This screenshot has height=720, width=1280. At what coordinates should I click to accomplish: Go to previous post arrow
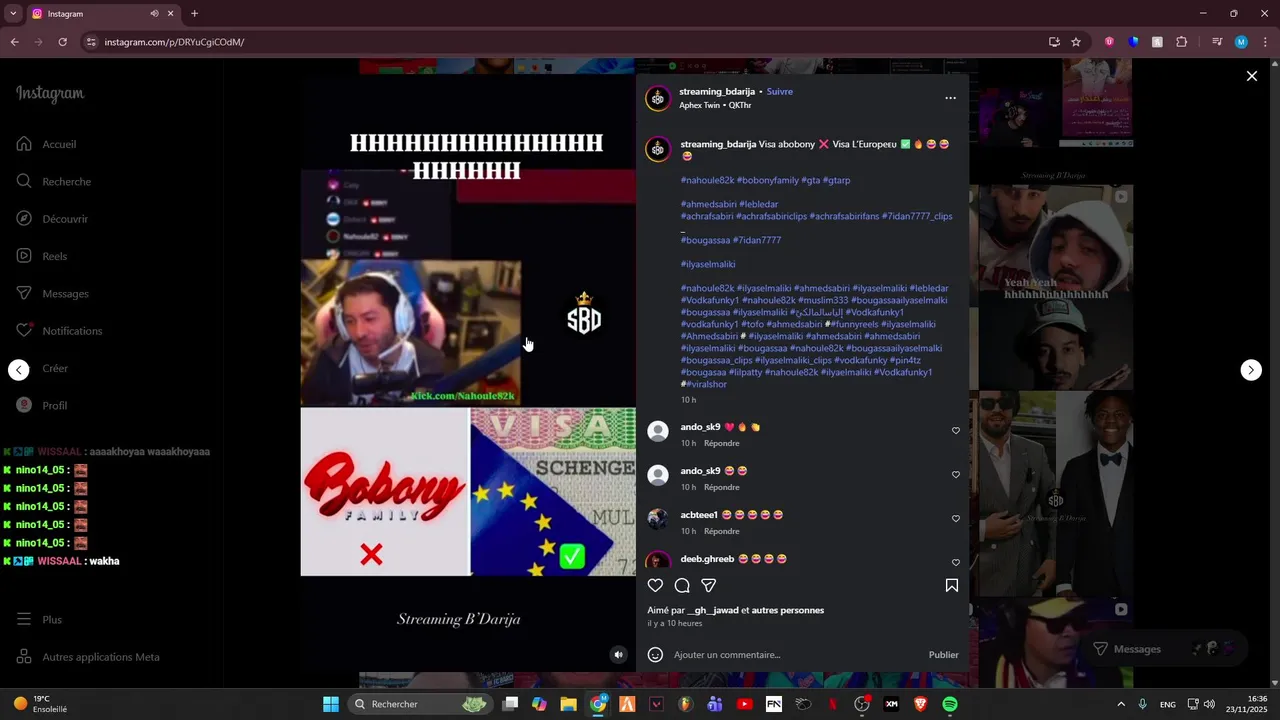coord(19,370)
